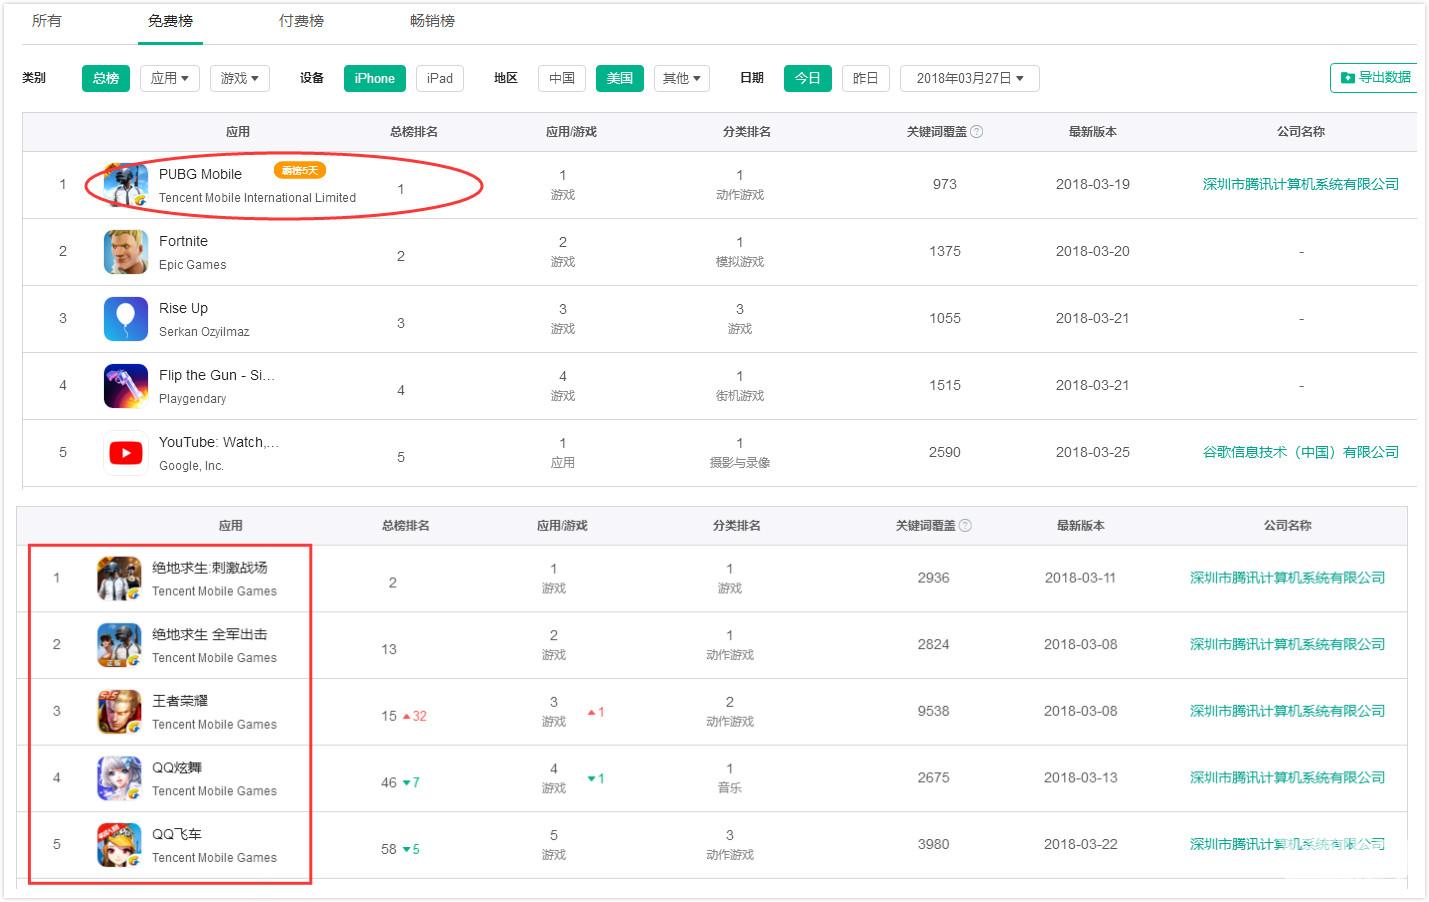Click the PUBG Mobile app name

pyautogui.click(x=200, y=174)
